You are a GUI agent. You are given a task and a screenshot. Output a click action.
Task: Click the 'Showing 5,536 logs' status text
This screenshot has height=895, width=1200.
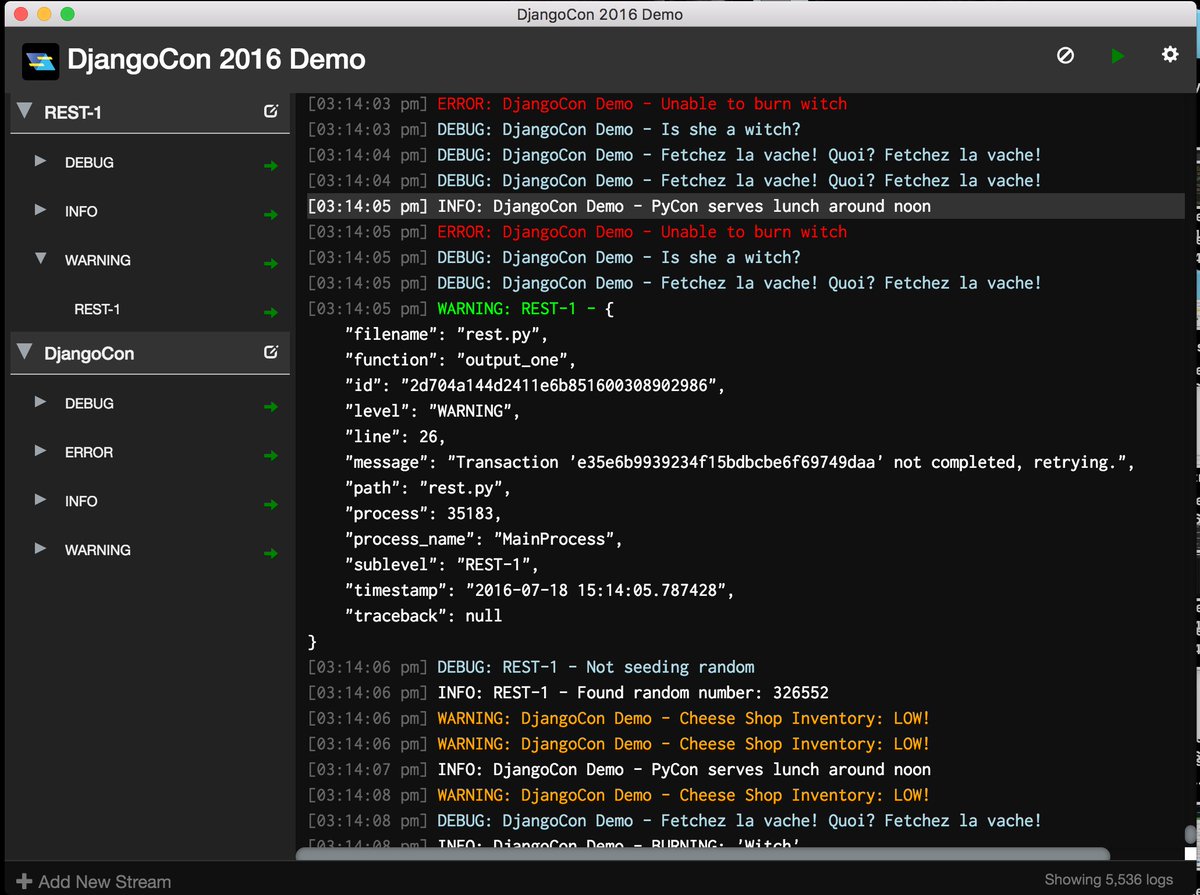(x=1109, y=880)
